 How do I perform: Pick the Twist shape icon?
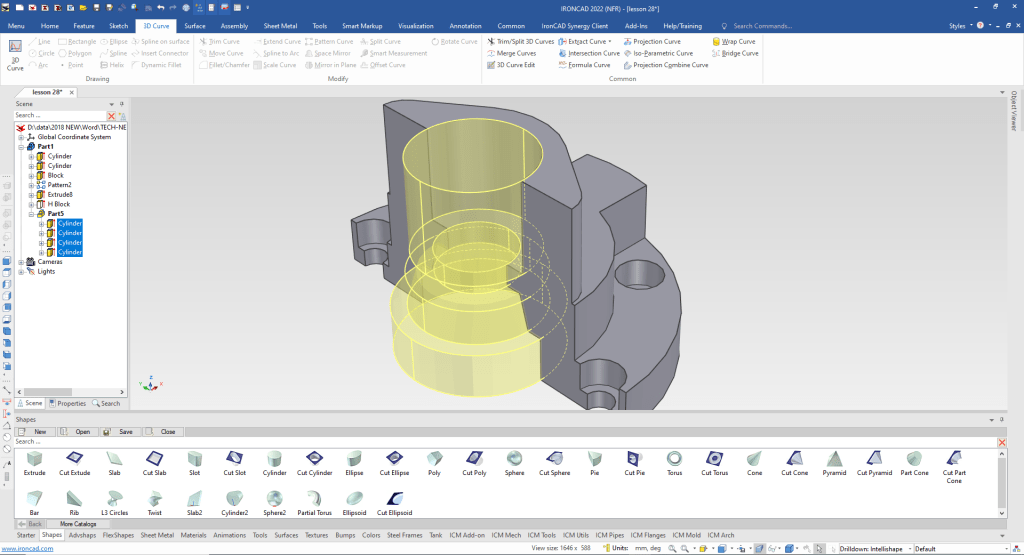click(155, 498)
